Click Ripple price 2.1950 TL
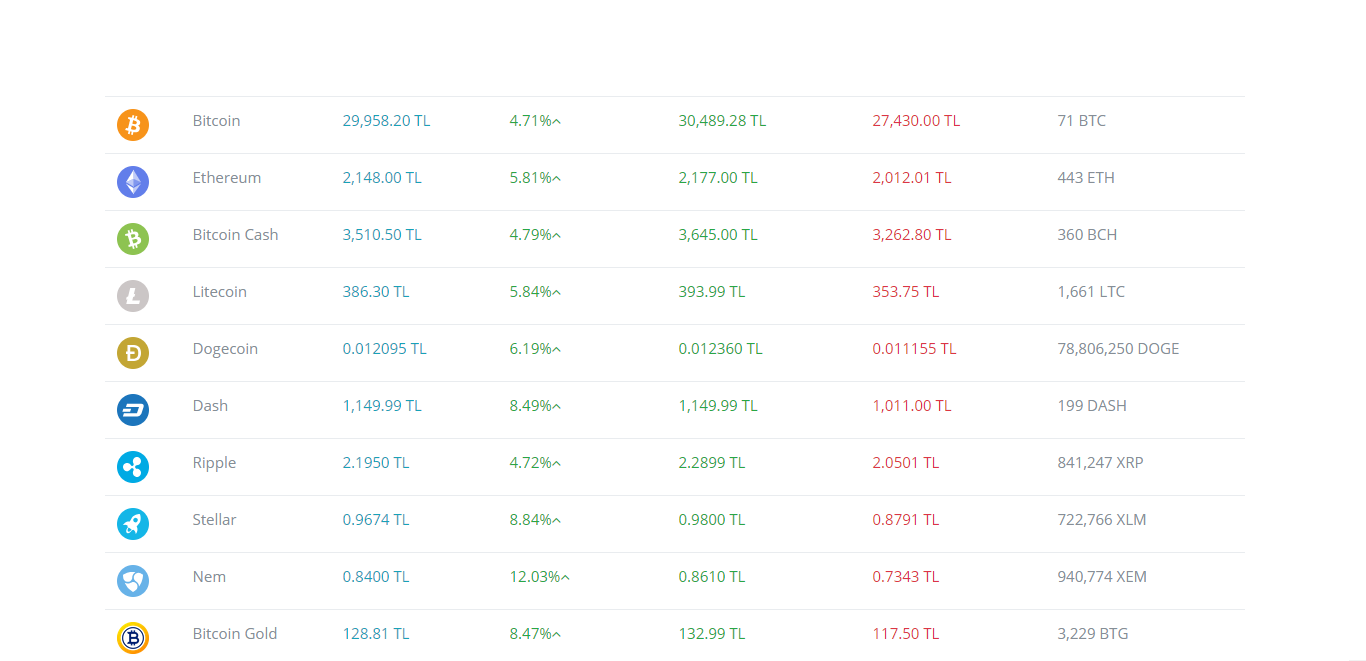The image size is (1366, 661). pos(376,463)
